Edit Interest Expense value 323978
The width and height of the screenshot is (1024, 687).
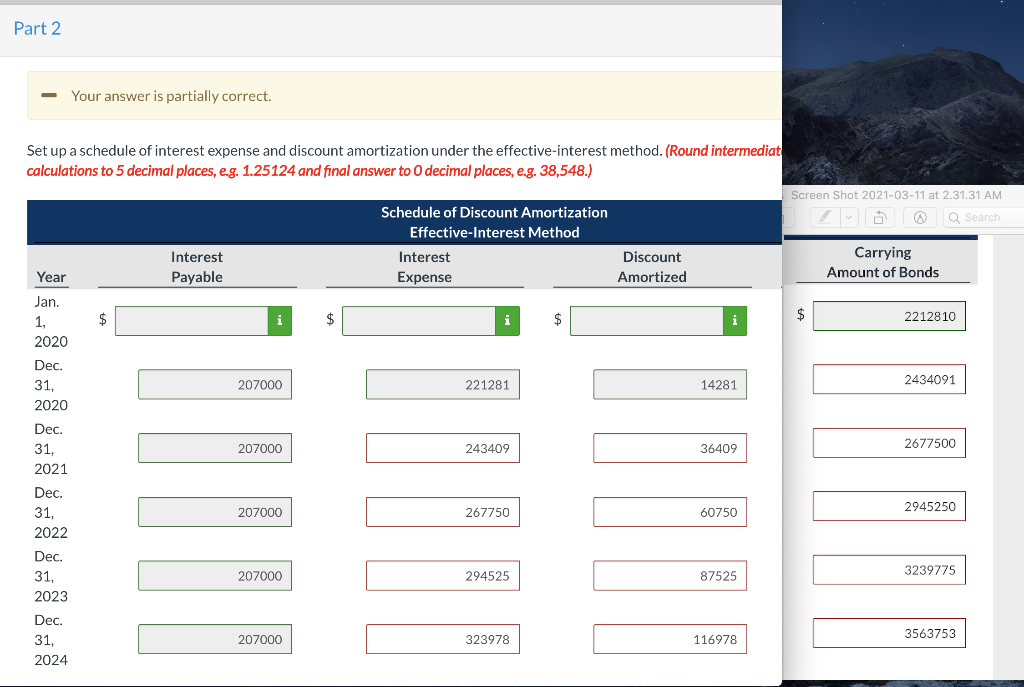[x=443, y=639]
